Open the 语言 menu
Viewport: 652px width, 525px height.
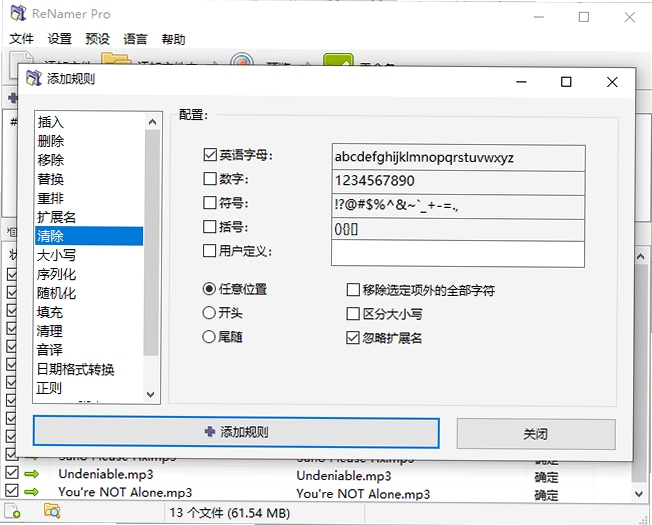(135, 39)
